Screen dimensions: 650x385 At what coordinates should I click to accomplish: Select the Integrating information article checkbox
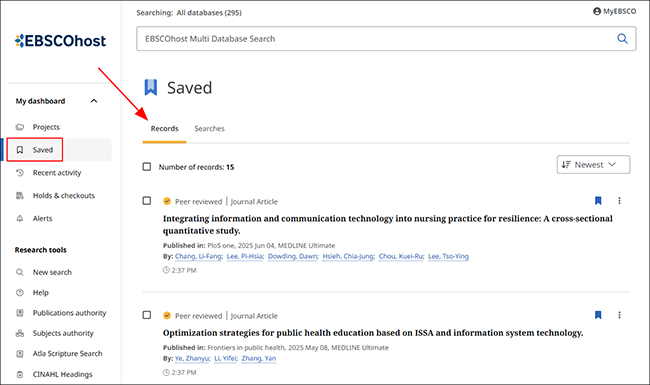(147, 201)
